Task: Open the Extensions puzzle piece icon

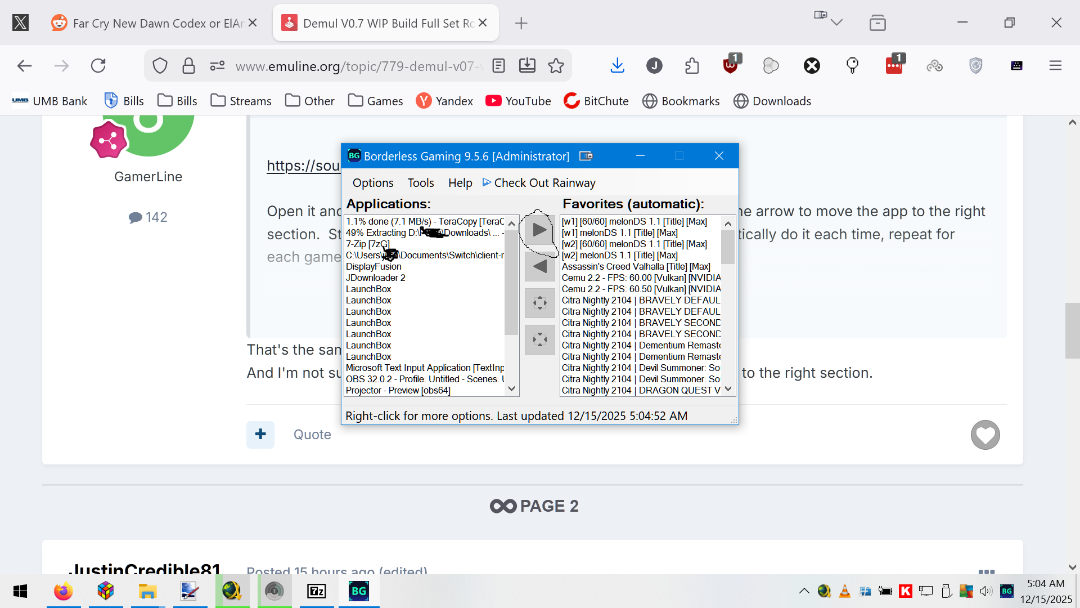Action: pyautogui.click(x=692, y=65)
